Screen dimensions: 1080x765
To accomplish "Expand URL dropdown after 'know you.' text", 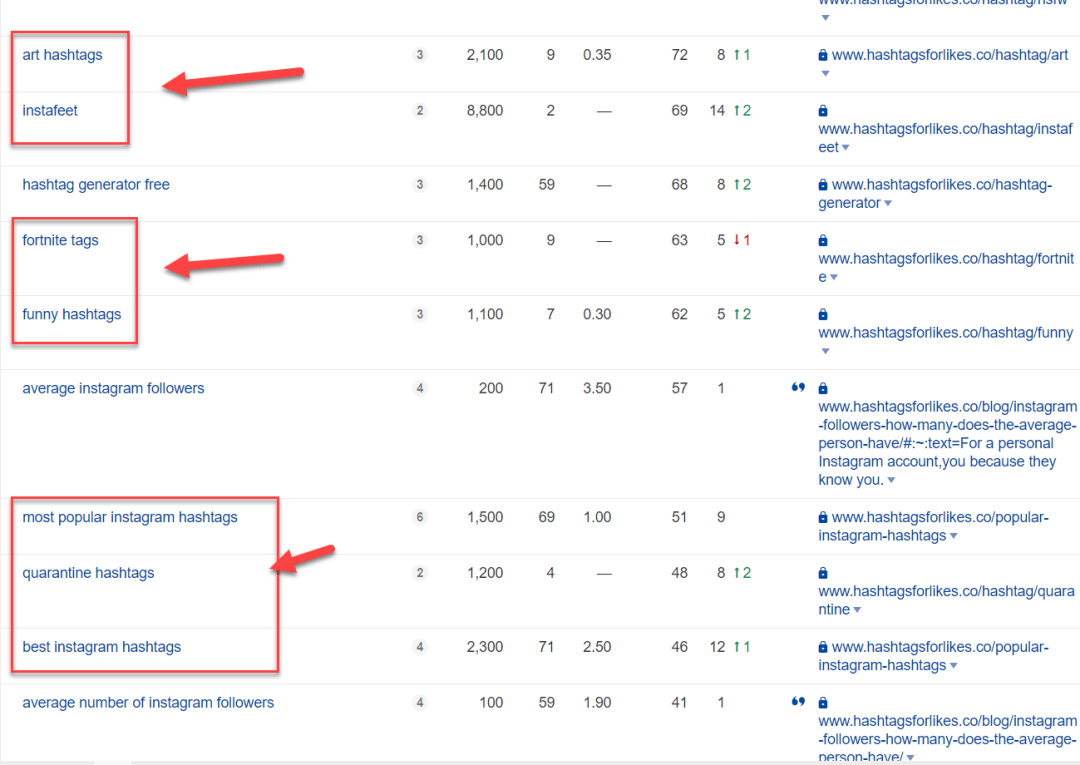I will click(x=891, y=480).
